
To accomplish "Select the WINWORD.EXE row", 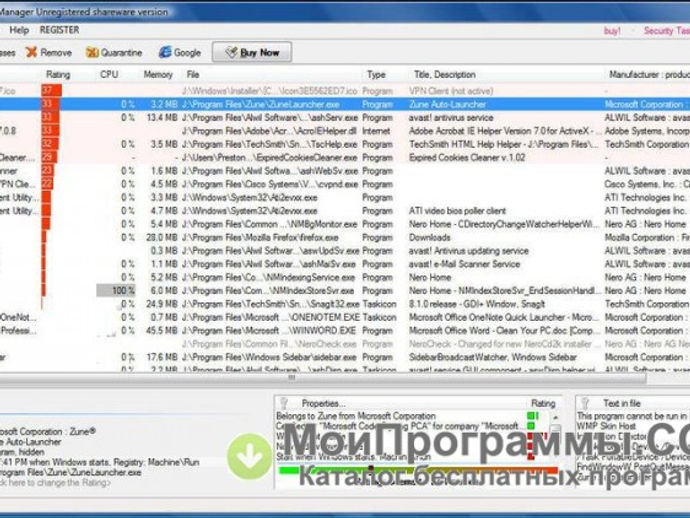I will pos(345,331).
